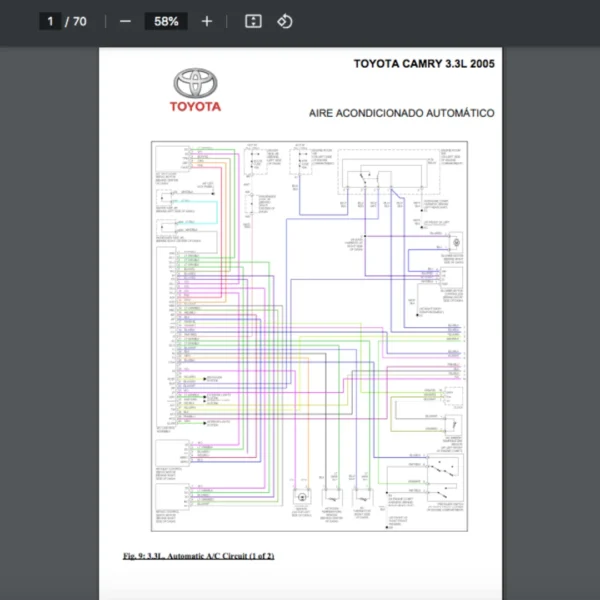Viewport: 600px width, 600px height.
Task: Select the AIRE ACONDICIONADO AUTOMÁTICO subtitle
Action: tap(401, 113)
